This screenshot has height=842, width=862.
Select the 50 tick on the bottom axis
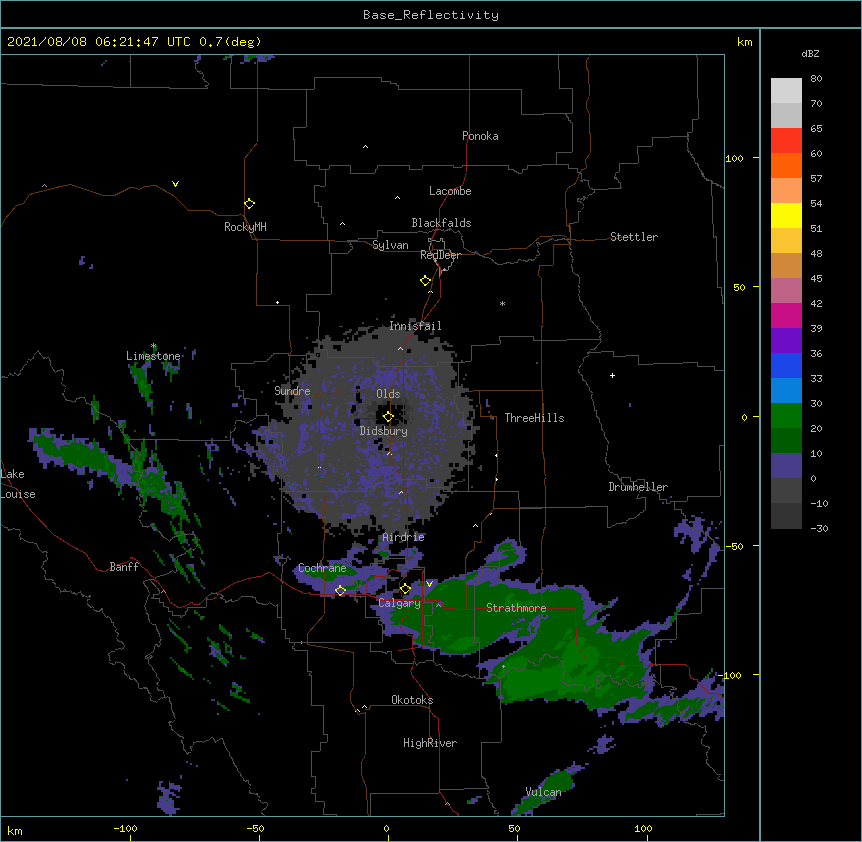[x=514, y=828]
